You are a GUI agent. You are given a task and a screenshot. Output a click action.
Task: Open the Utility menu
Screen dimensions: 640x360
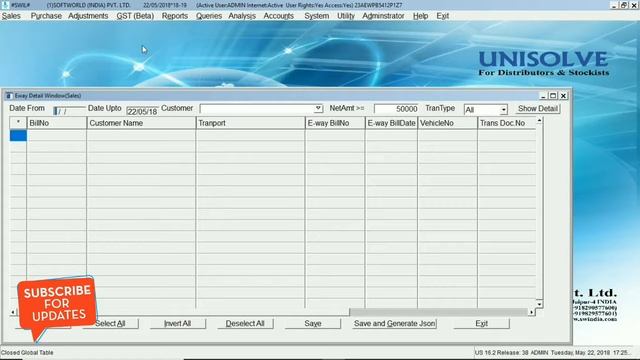pos(346,16)
